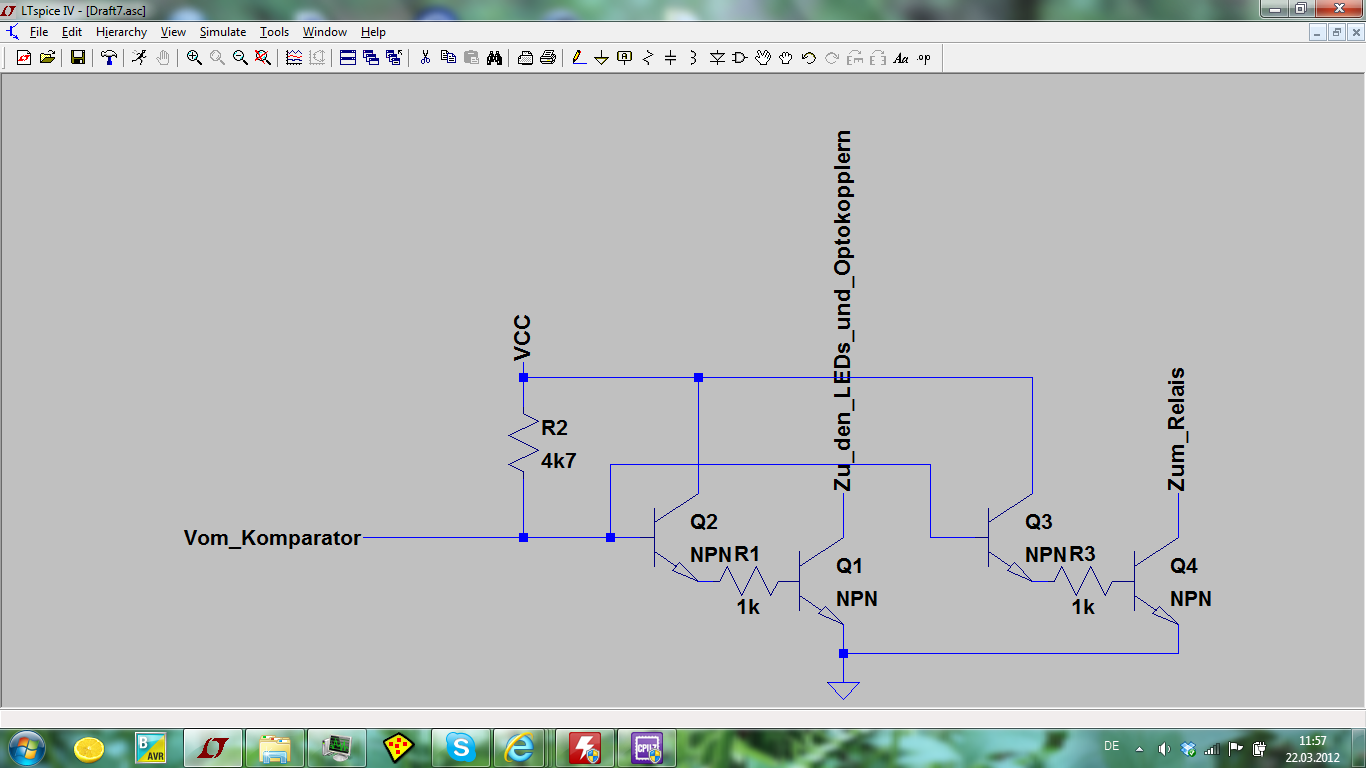This screenshot has width=1366, height=768.
Task: Open the Component gate-symbol picker
Action: point(740,58)
